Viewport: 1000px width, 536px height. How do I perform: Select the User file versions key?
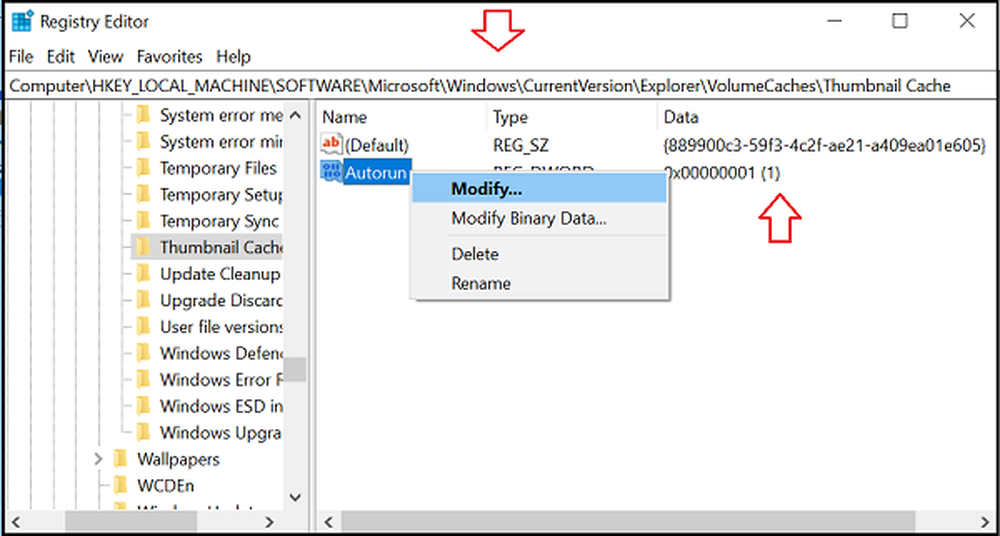(221, 327)
